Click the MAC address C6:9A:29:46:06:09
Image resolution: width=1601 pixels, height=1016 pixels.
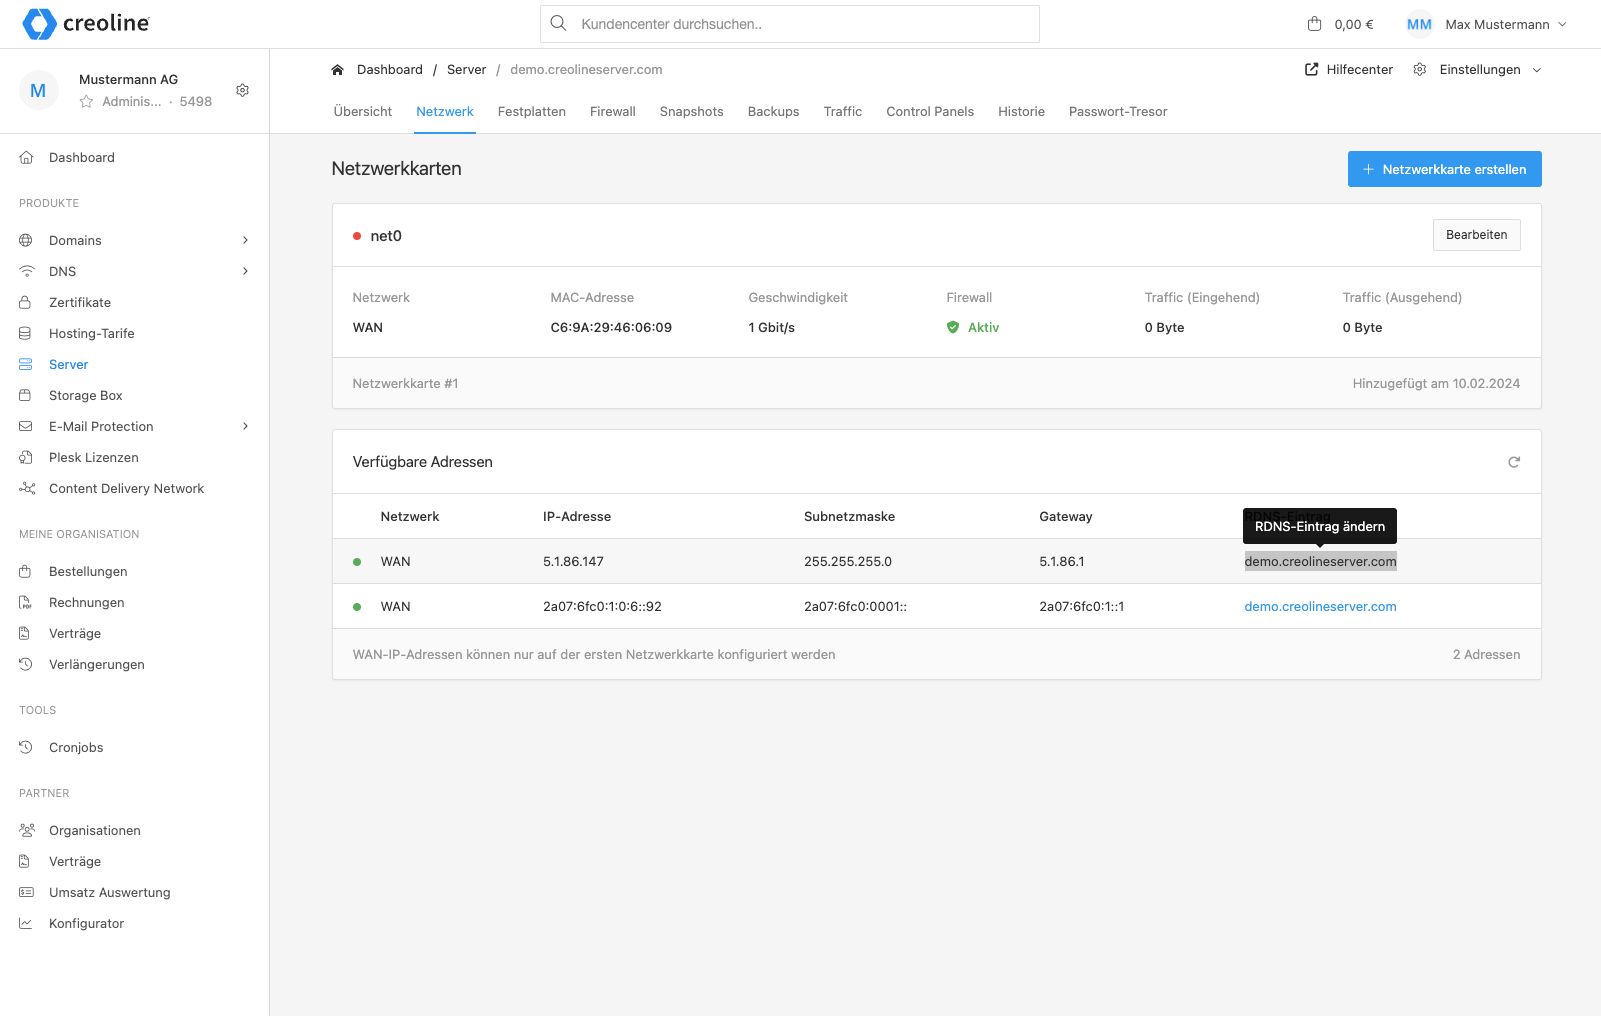point(611,327)
